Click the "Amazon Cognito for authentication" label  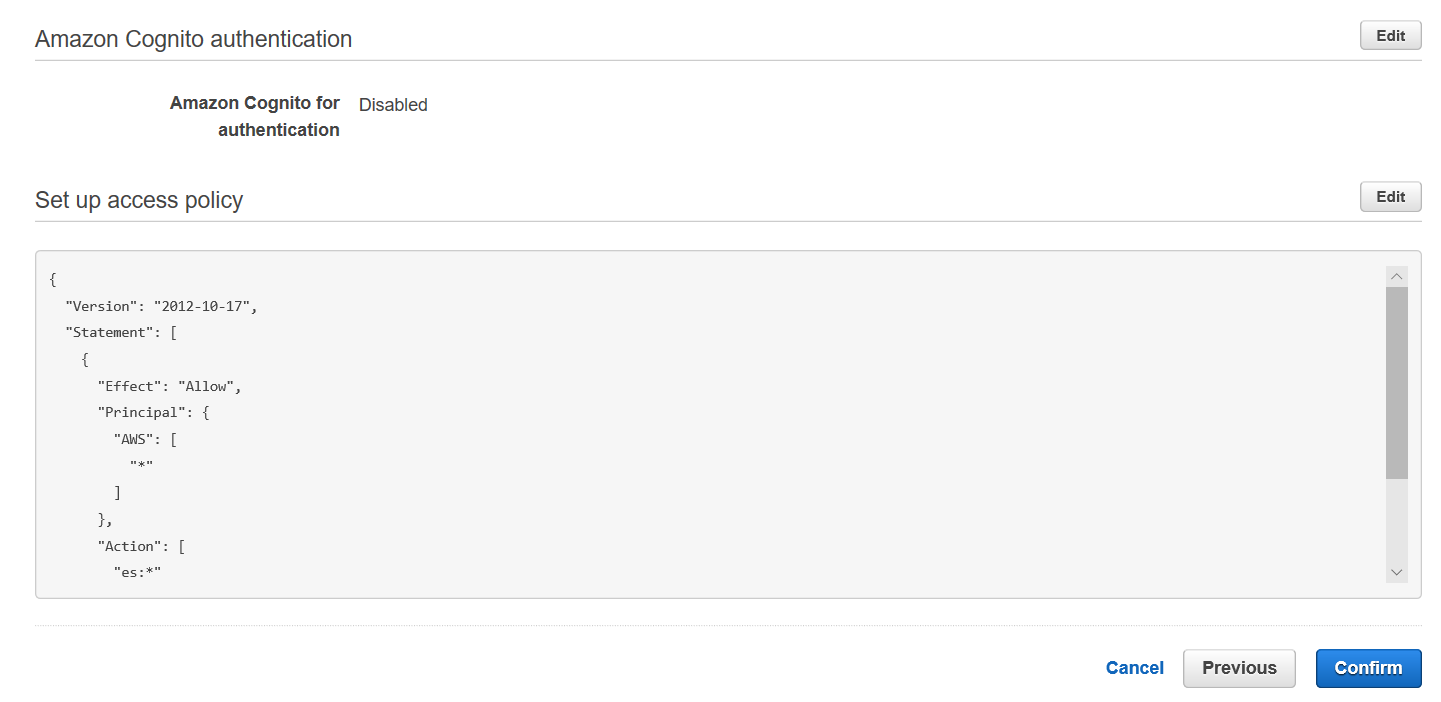[x=255, y=116]
